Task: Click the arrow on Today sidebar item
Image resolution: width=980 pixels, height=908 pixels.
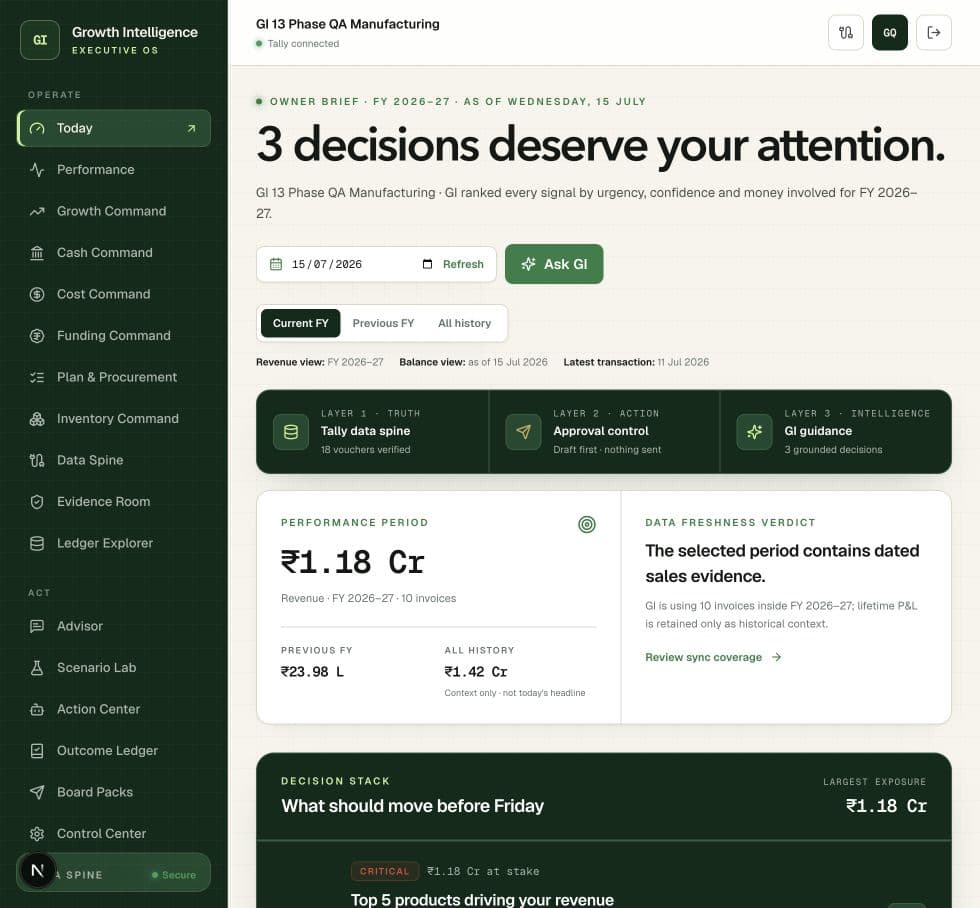Action: click(x=191, y=128)
